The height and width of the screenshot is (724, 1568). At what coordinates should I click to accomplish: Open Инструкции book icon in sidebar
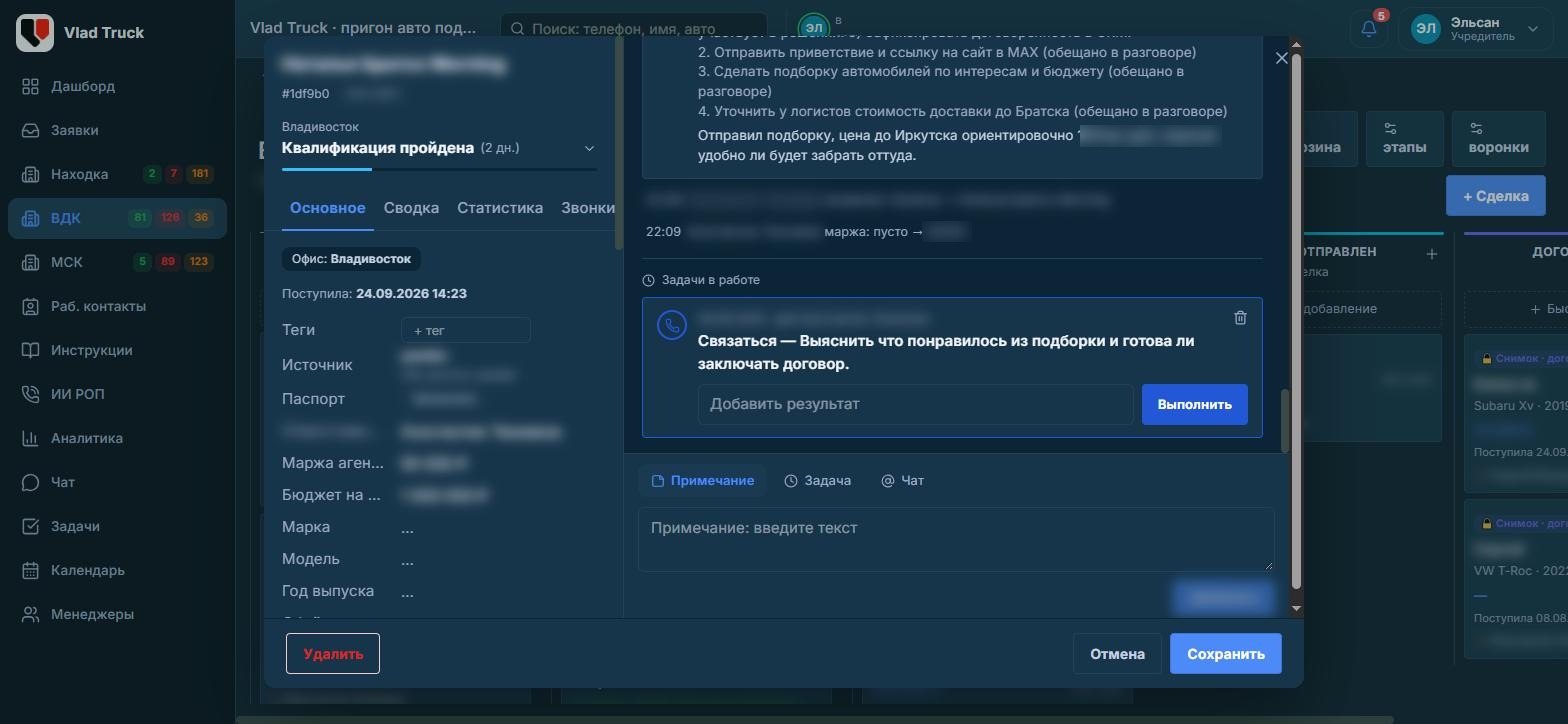31,350
